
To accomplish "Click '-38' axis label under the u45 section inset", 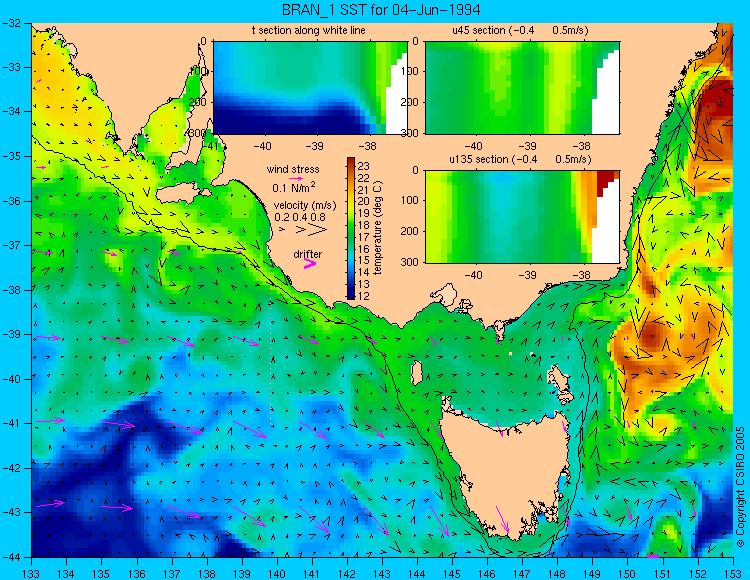I will click(582, 146).
